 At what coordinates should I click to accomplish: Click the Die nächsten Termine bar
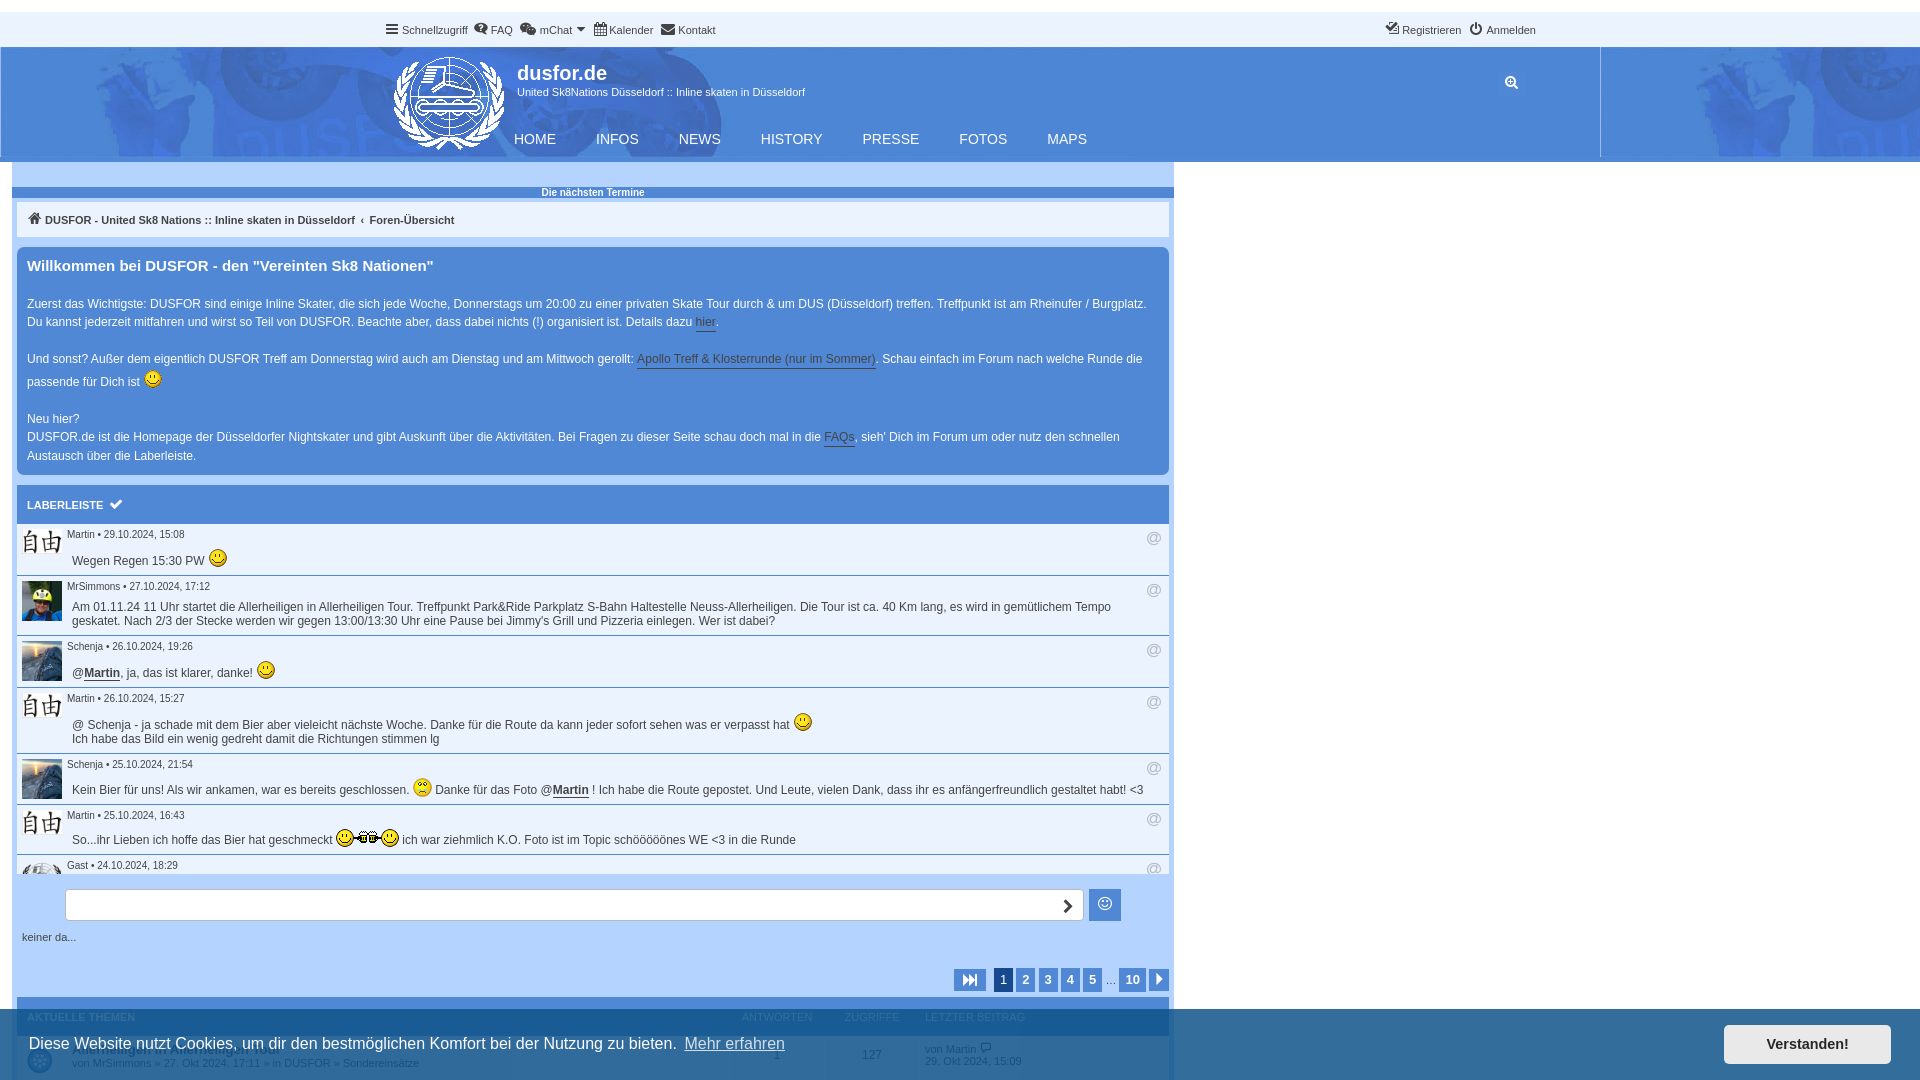(593, 192)
